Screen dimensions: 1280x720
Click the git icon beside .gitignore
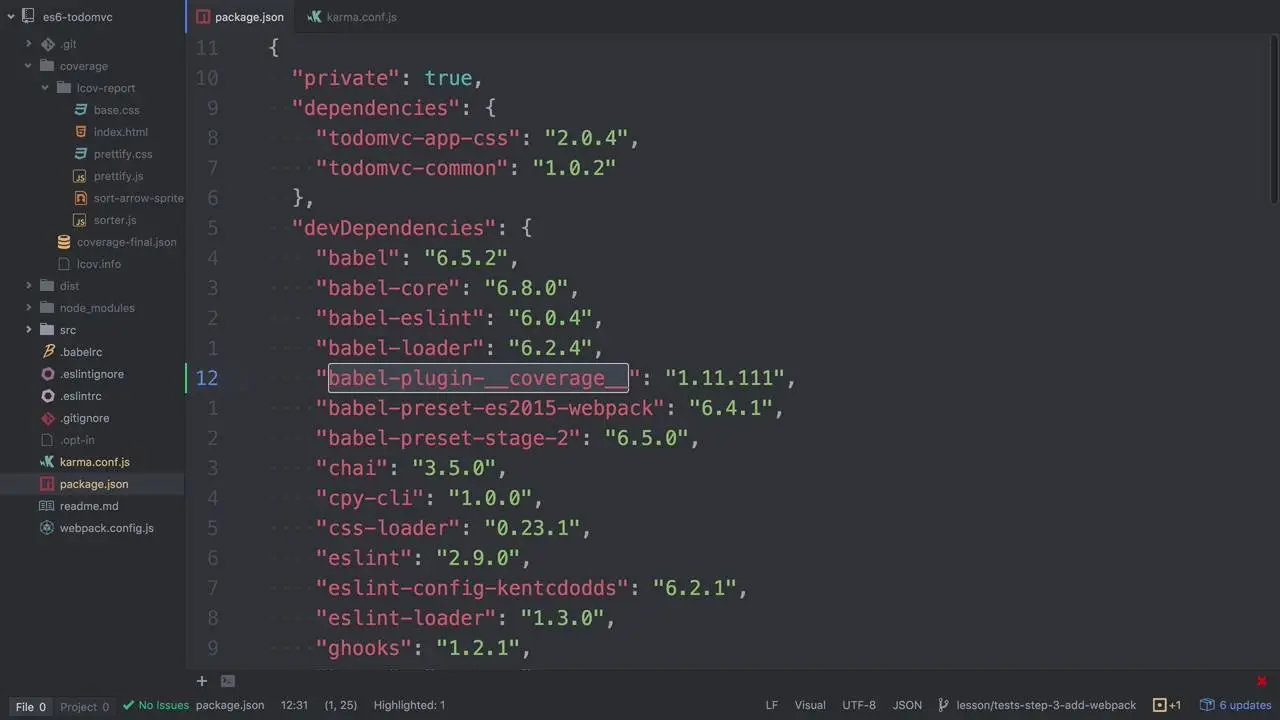47,418
